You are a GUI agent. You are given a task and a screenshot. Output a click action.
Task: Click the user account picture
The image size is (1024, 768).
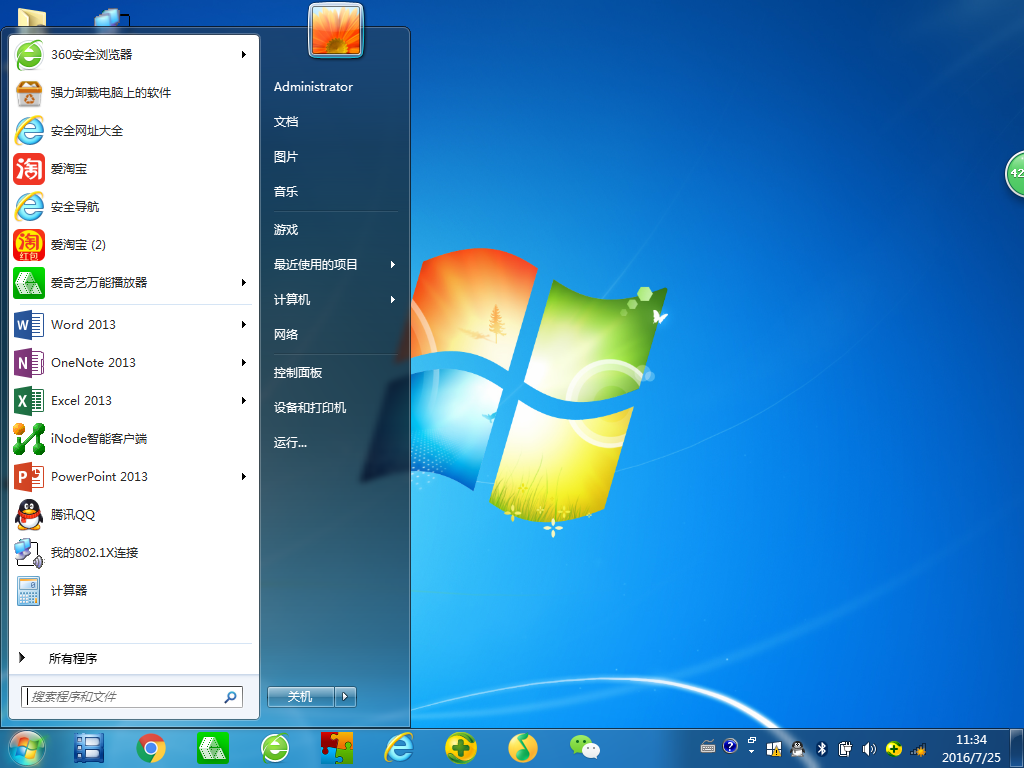[x=336, y=30]
